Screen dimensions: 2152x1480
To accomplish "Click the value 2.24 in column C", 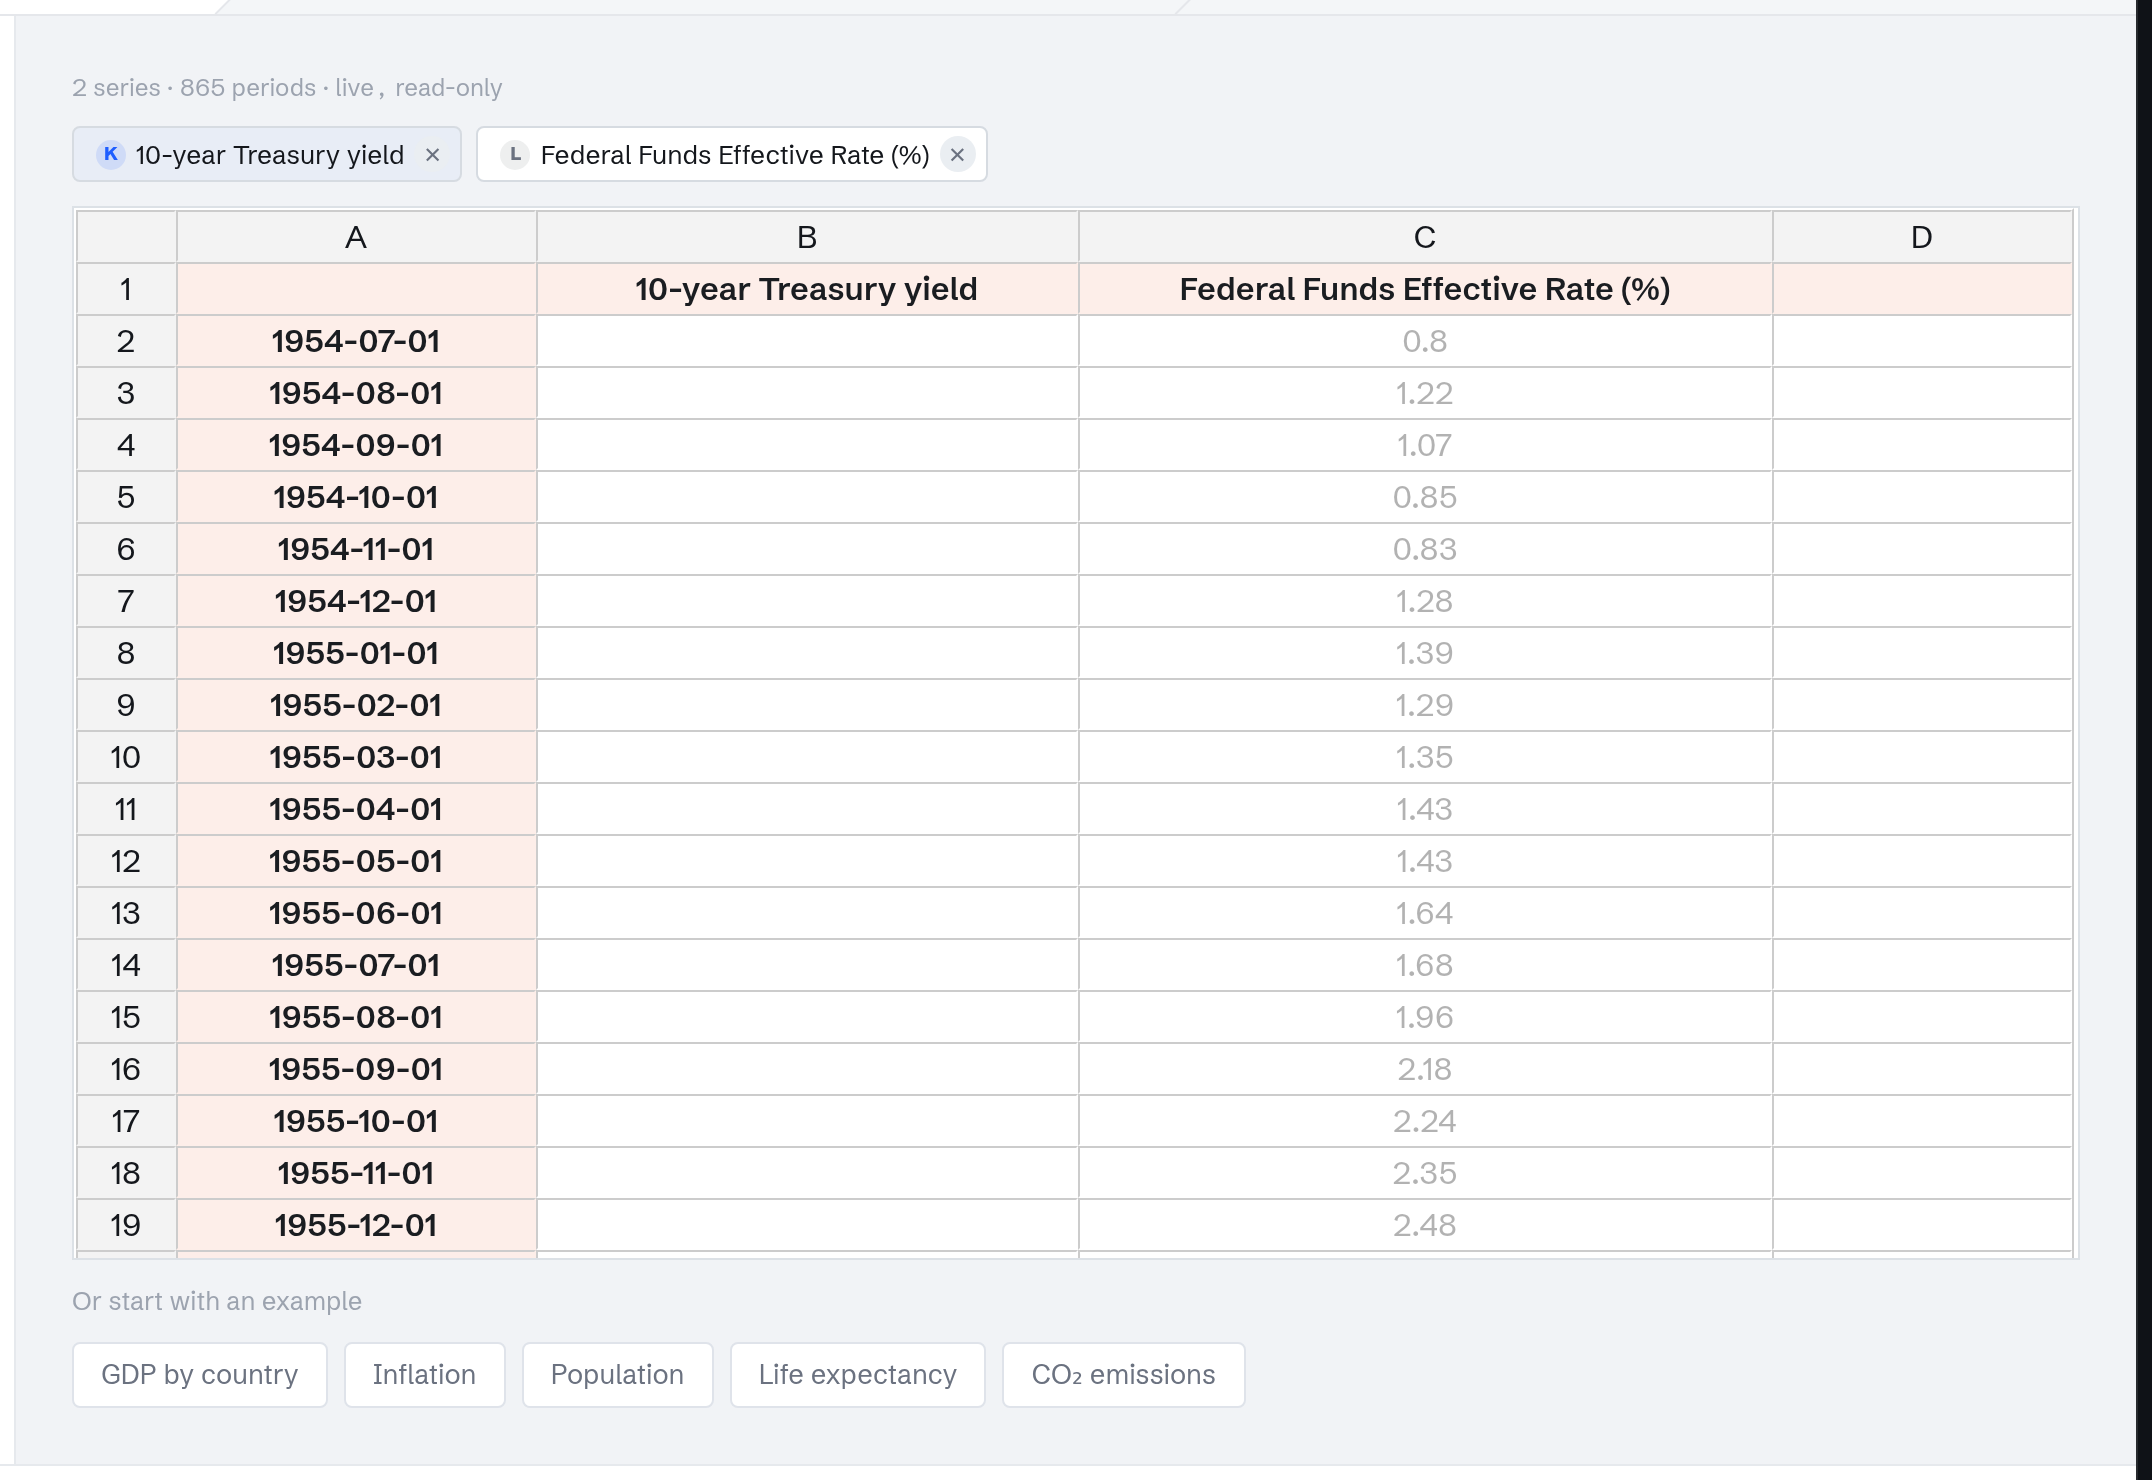I will point(1425,1121).
